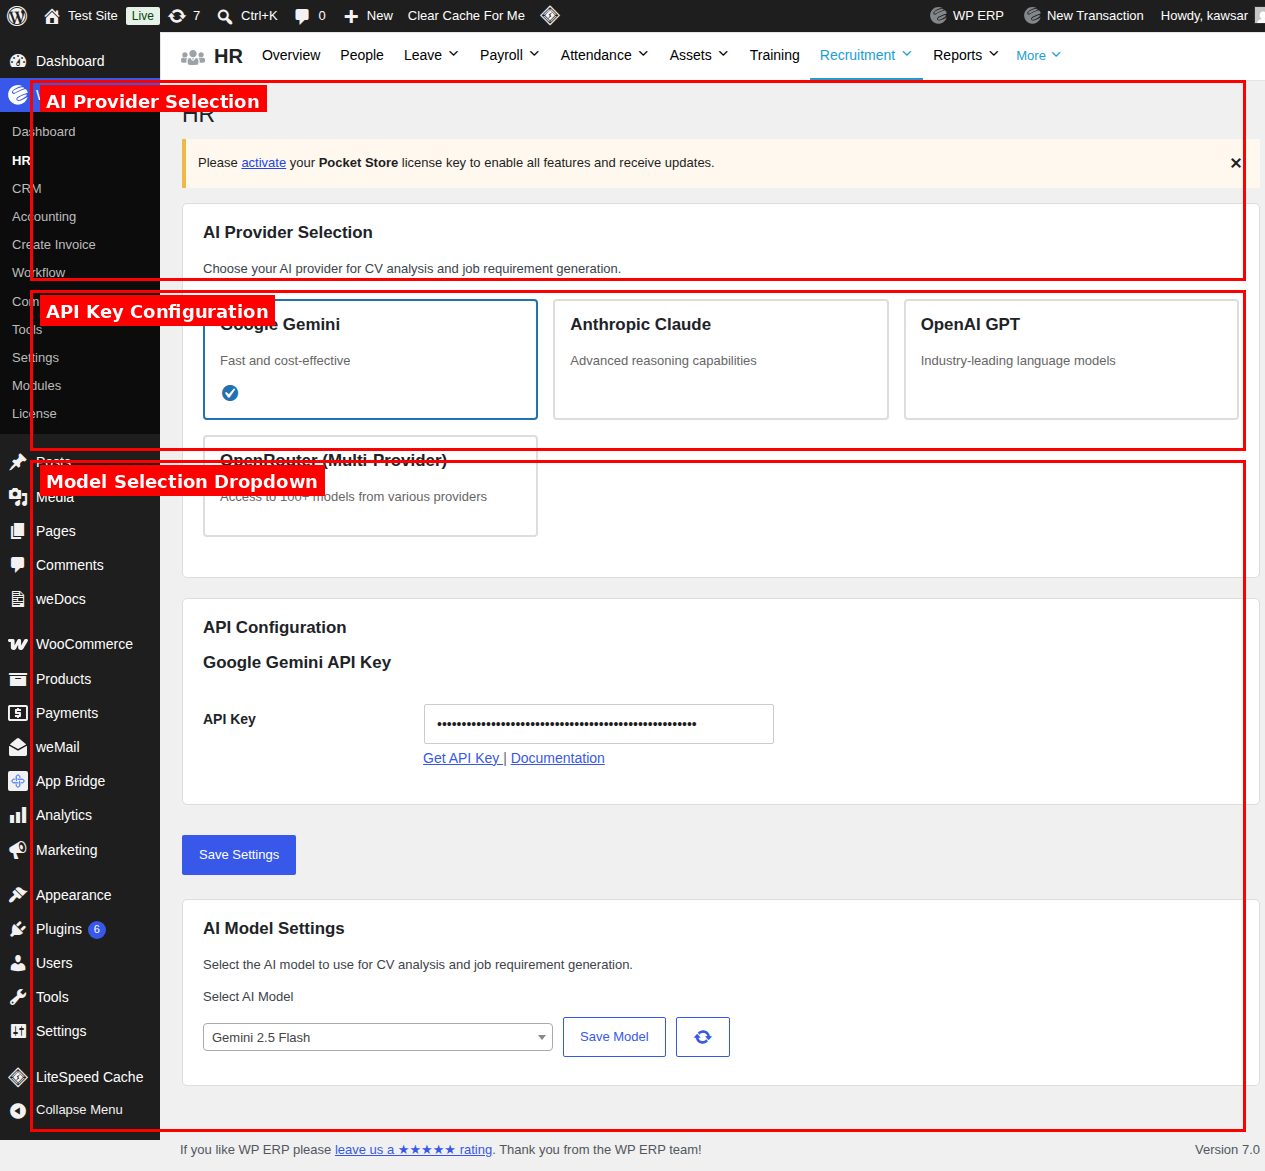Open the Tools wrench icon
Viewport: 1265px width, 1171px height.
tap(18, 997)
